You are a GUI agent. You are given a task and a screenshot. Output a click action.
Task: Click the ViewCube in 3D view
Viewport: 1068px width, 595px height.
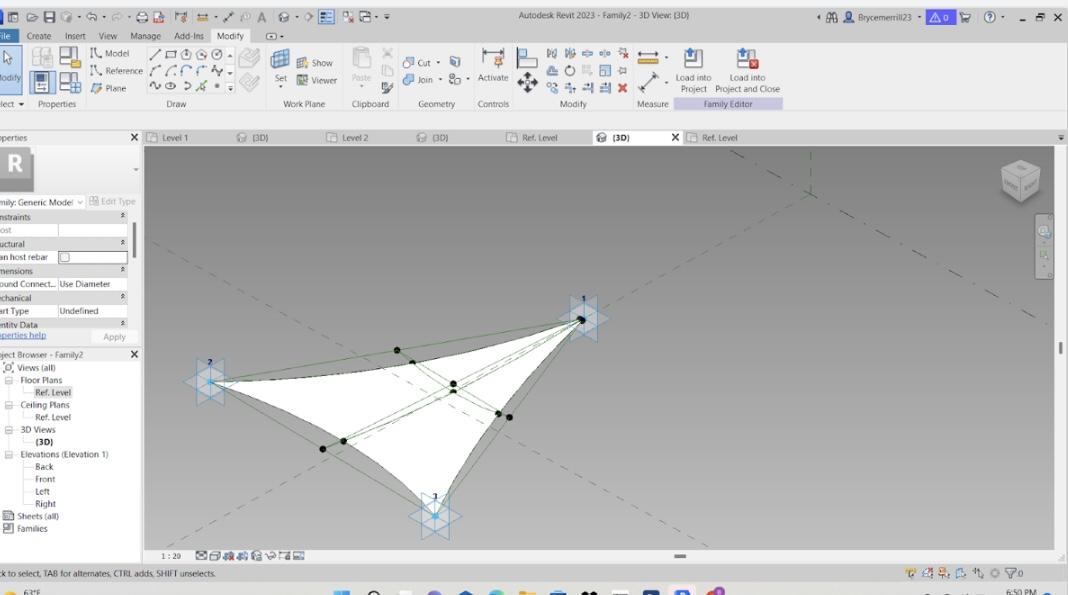pyautogui.click(x=1020, y=180)
